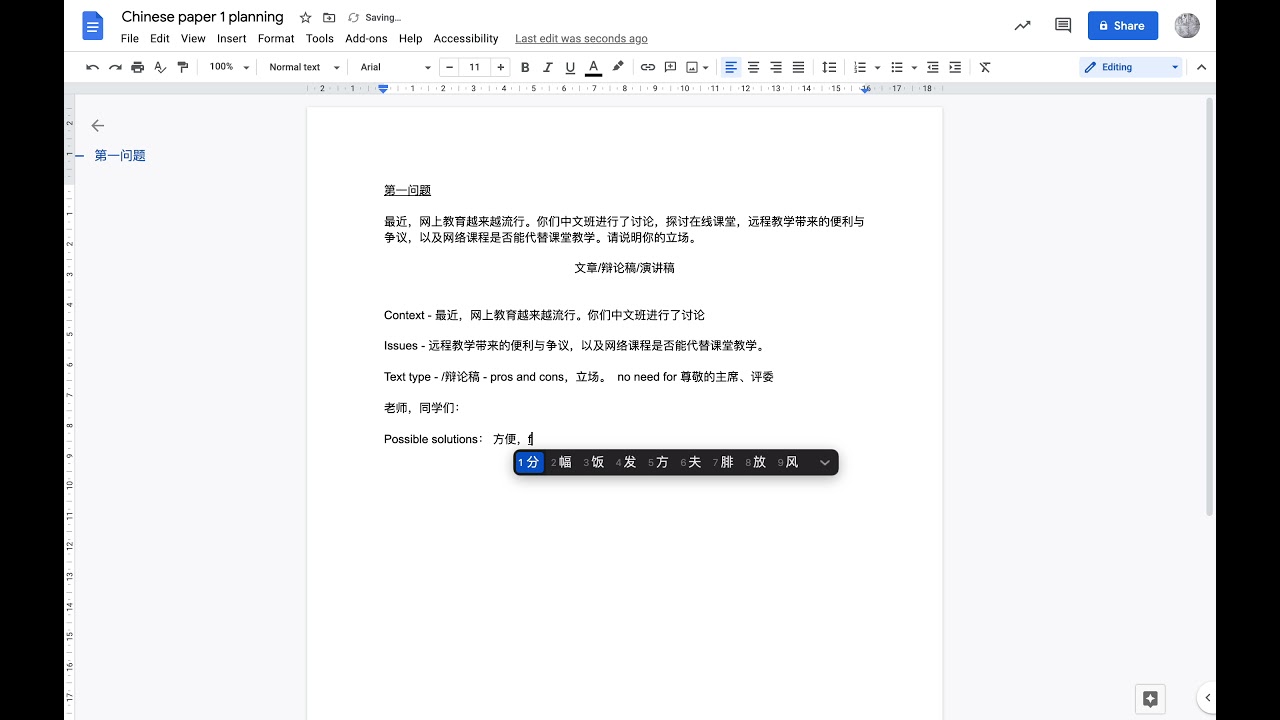Screen dimensions: 1280x720
Task: Open the line spacing options
Action: tap(829, 67)
